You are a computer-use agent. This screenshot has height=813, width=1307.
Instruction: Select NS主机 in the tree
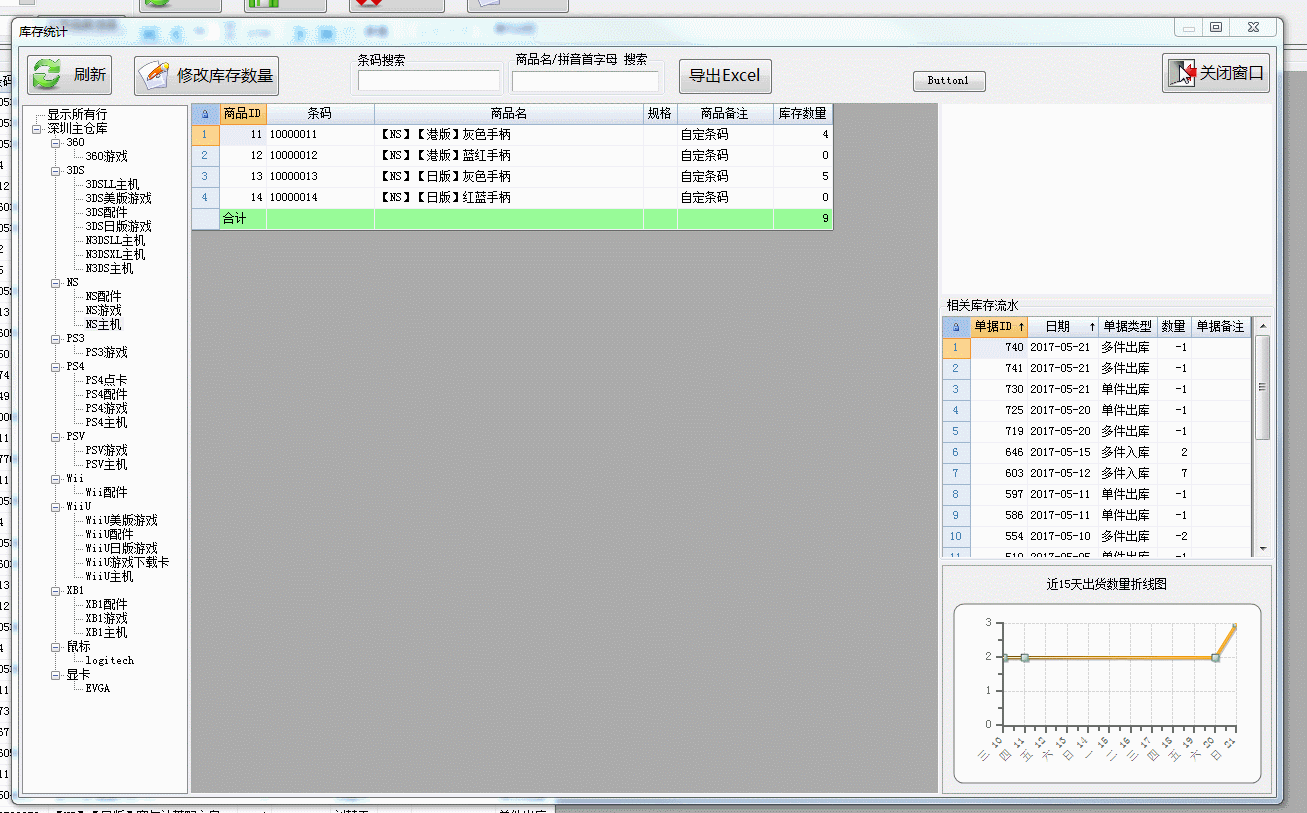pos(103,325)
